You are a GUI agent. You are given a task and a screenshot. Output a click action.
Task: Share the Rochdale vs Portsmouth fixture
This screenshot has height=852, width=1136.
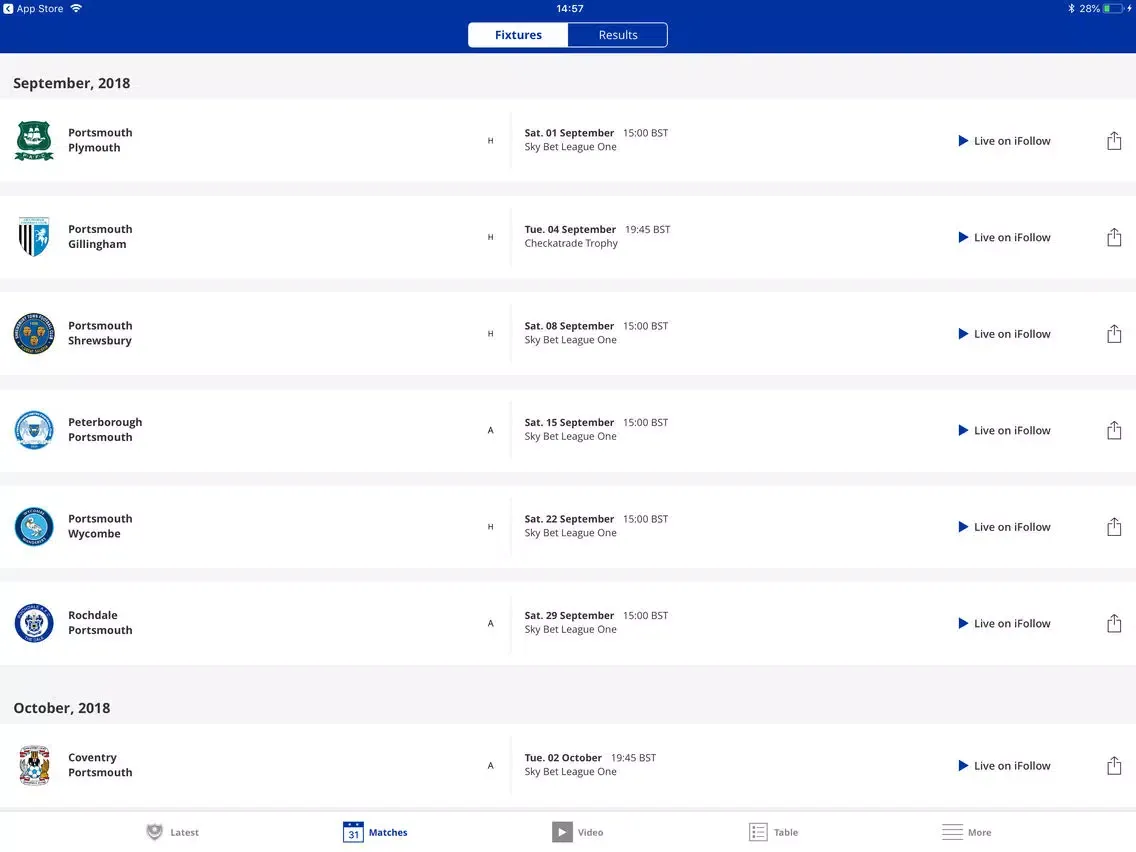click(x=1114, y=623)
